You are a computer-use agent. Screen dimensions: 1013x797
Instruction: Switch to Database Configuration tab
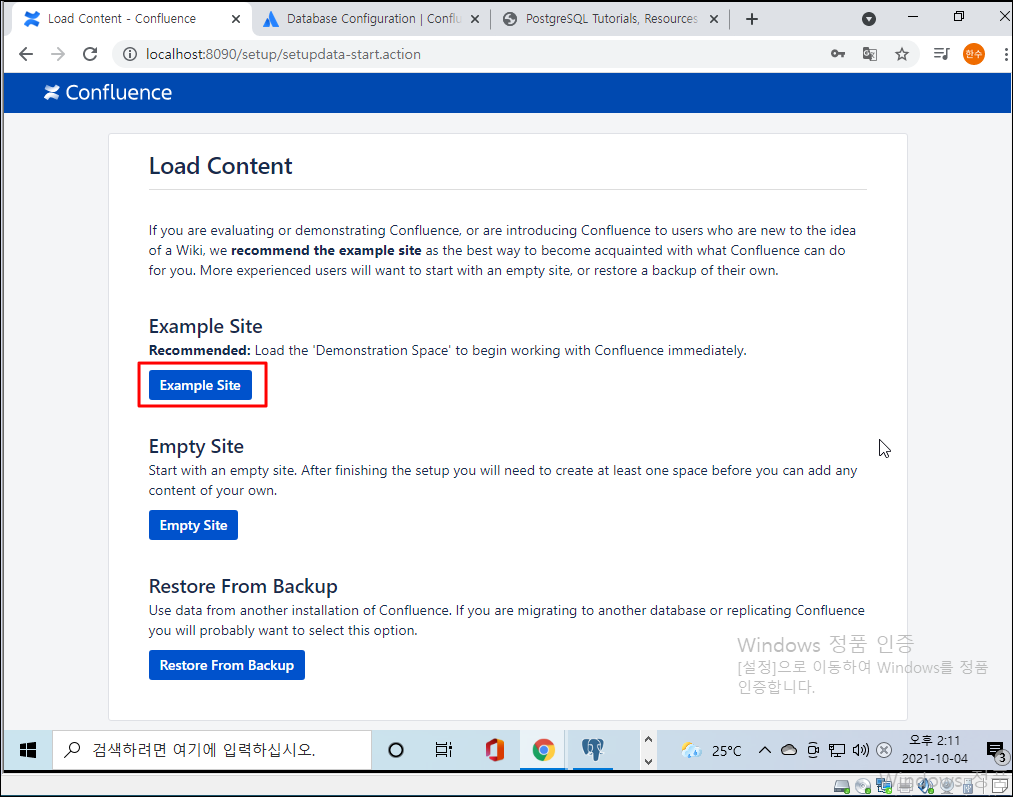tap(371, 19)
